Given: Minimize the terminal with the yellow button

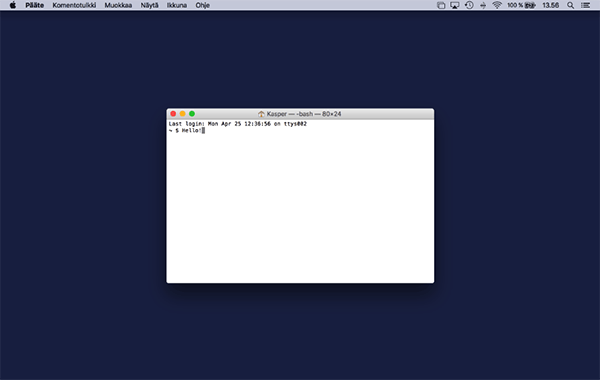Looking at the screenshot, I should point(183,114).
